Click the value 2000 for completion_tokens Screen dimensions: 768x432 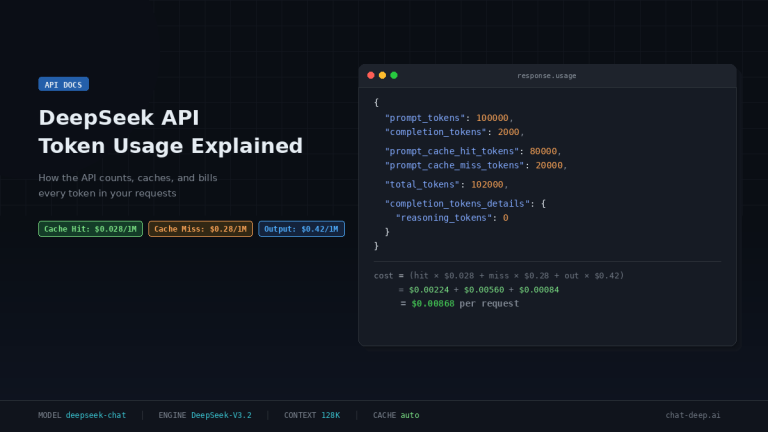(508, 132)
